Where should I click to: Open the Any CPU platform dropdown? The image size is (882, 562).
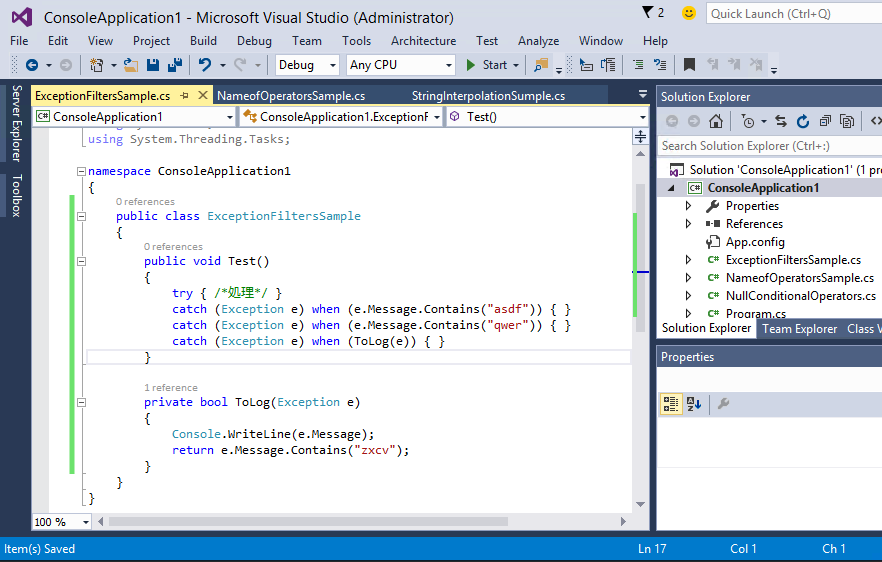click(448, 65)
